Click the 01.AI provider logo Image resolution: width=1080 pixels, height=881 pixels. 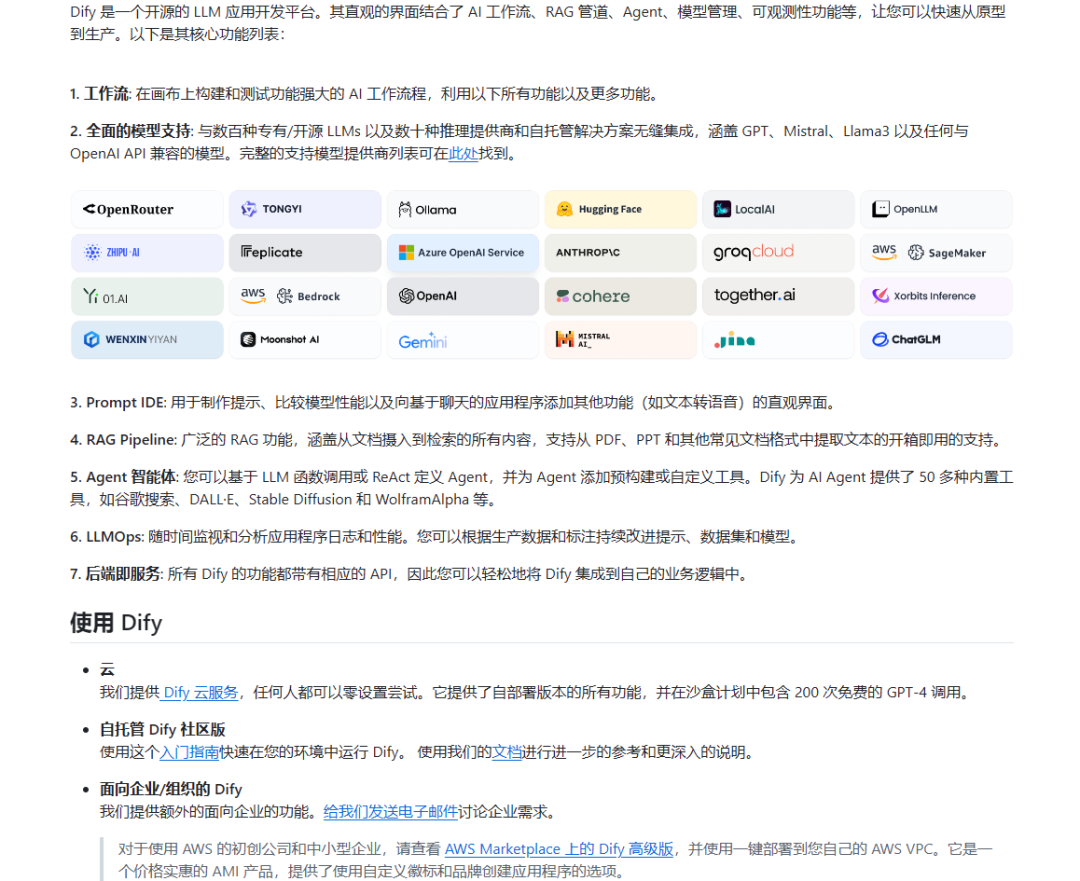[147, 296]
